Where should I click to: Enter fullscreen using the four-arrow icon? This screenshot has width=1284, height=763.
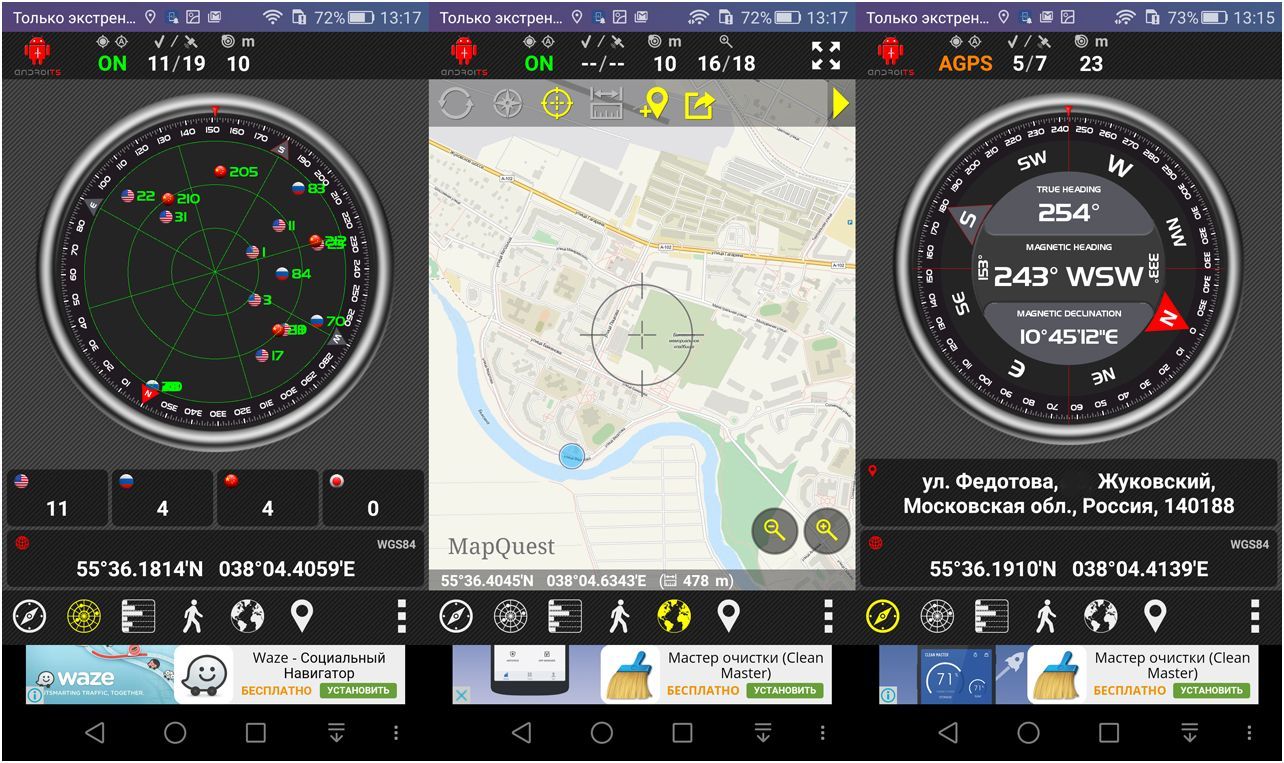(825, 56)
